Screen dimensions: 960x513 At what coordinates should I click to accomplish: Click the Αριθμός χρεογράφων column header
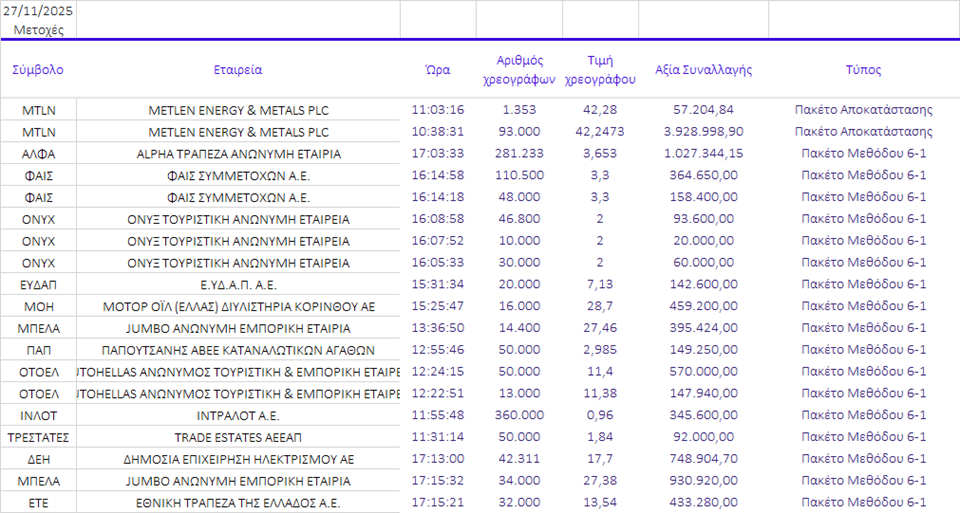[519, 70]
